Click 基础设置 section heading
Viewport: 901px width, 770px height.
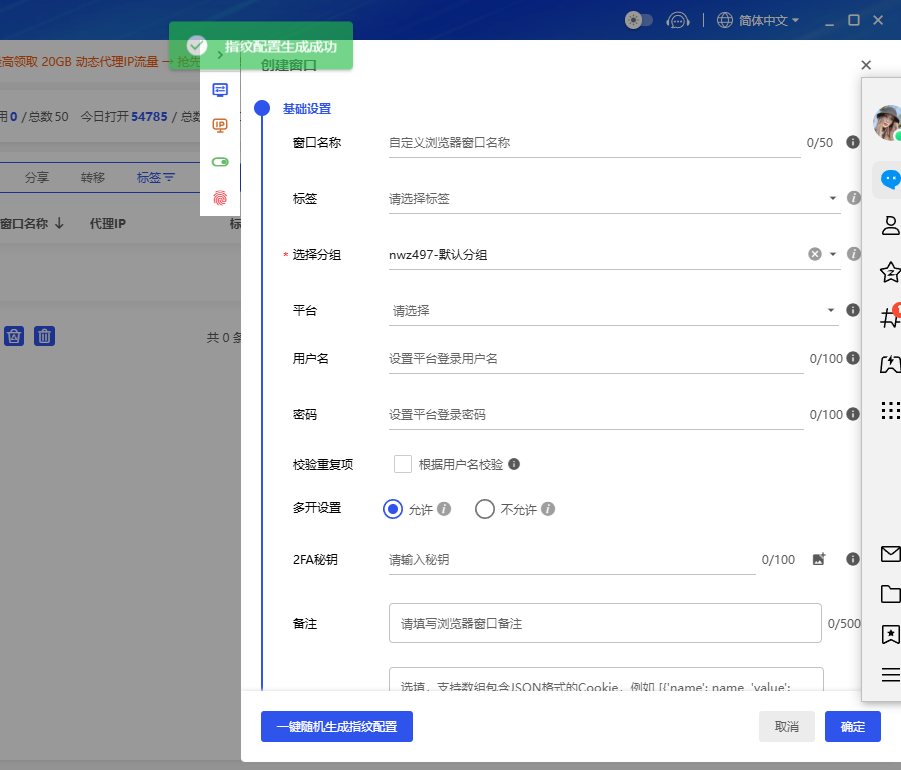(x=307, y=109)
